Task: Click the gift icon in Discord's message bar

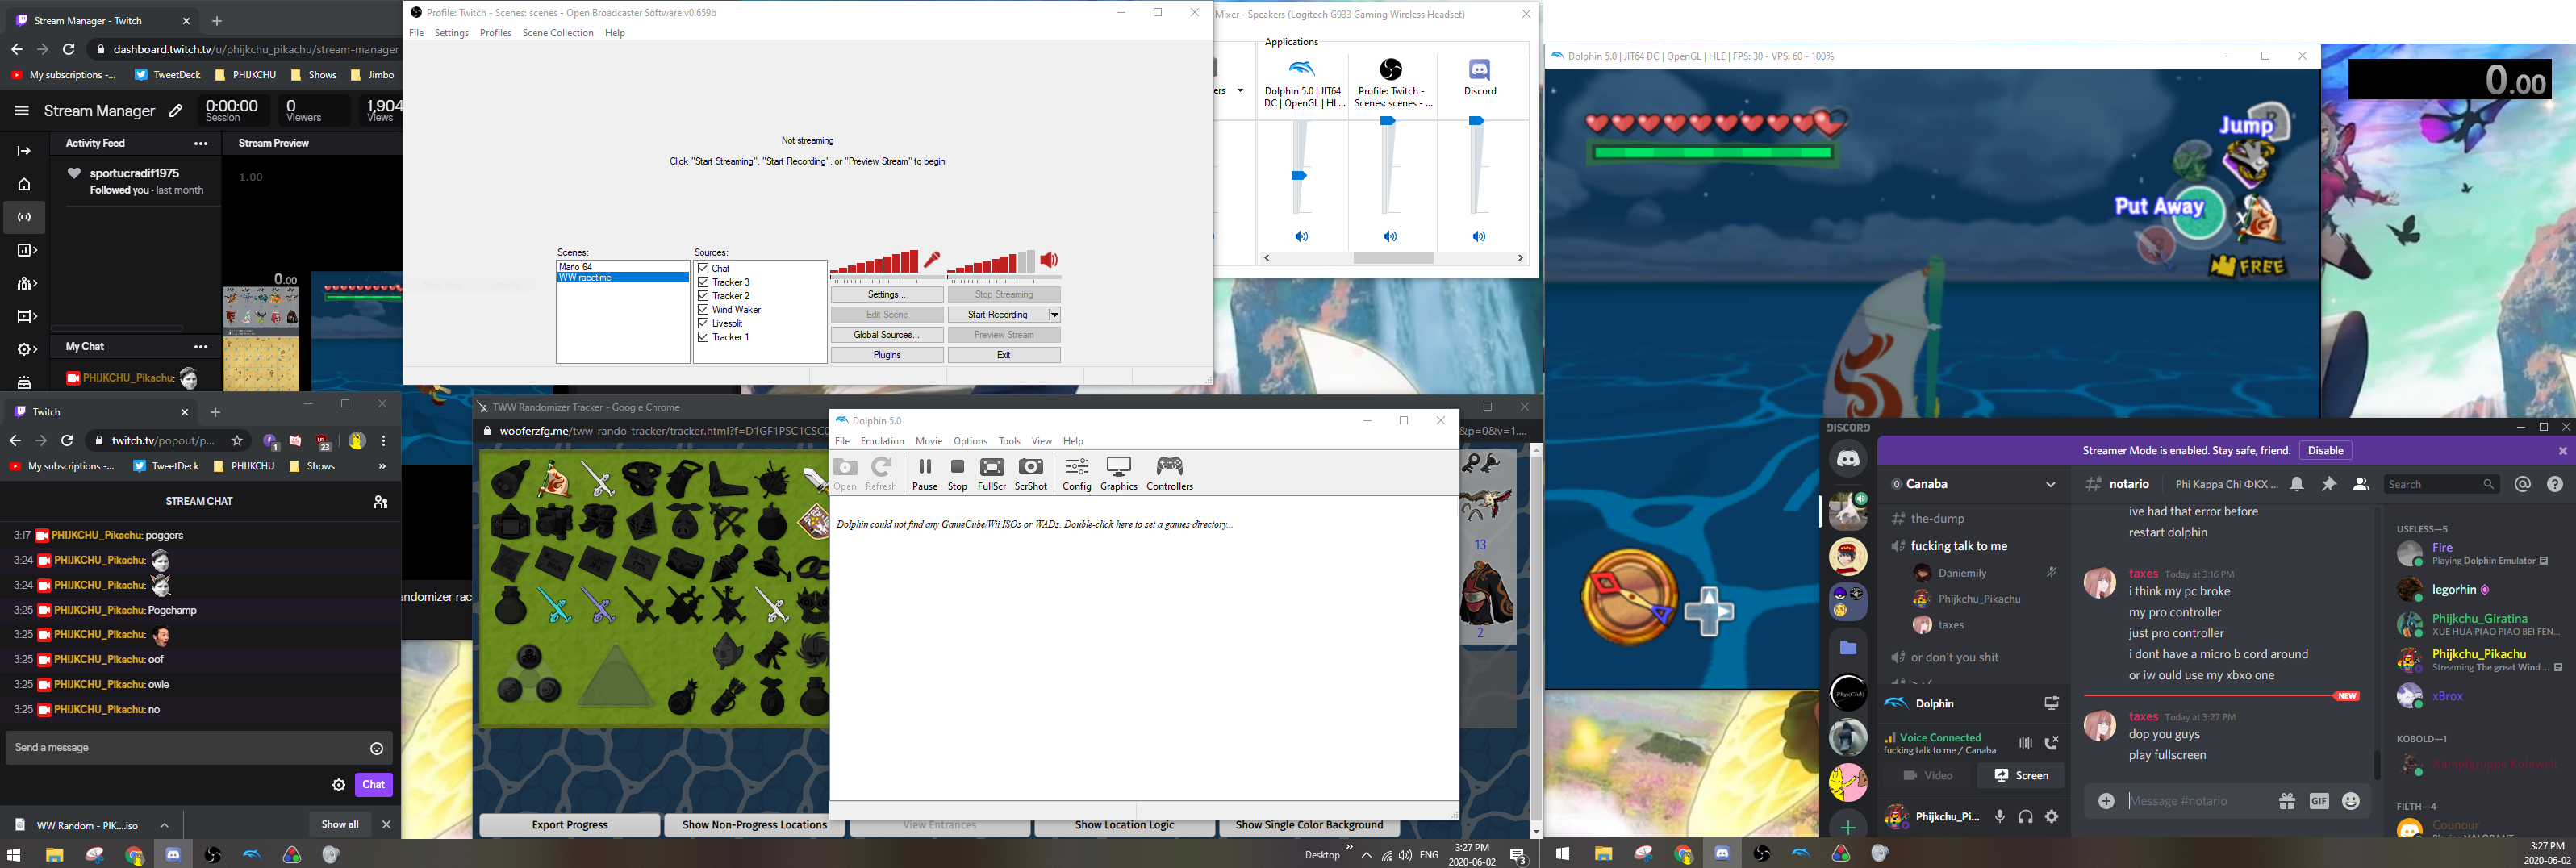Action: 2287,801
